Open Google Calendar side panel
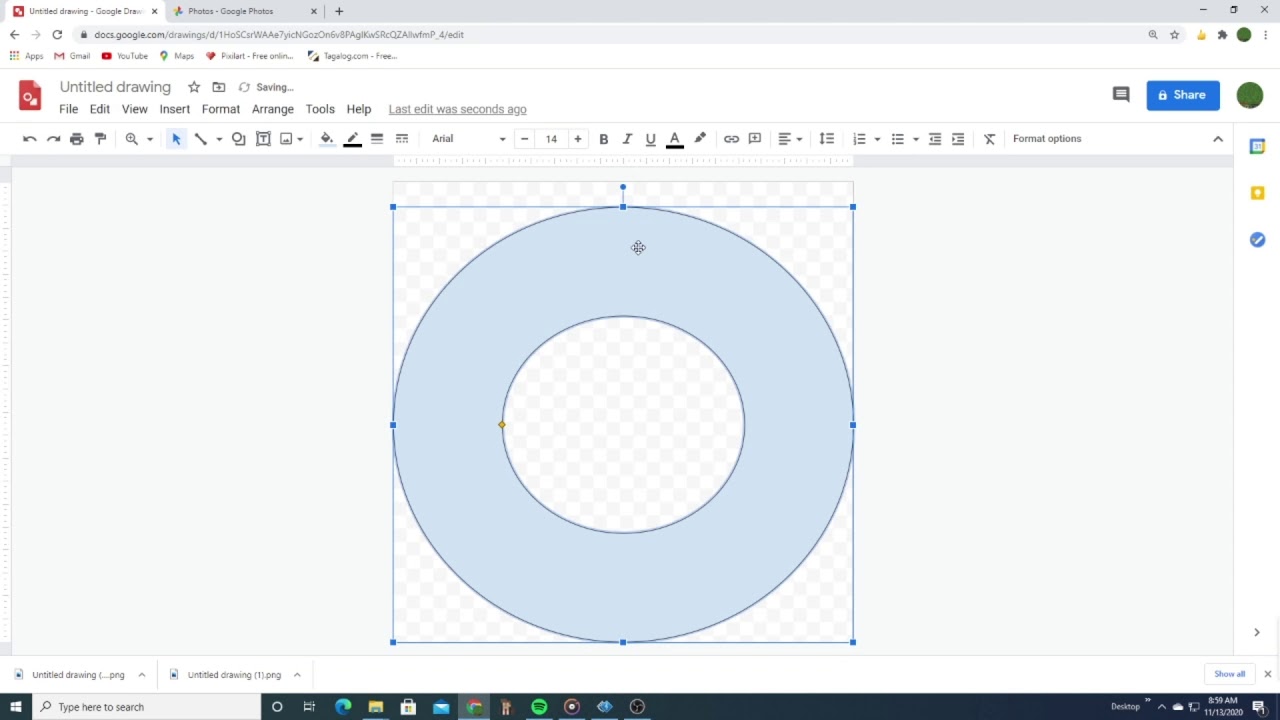The height and width of the screenshot is (720, 1280). click(1258, 147)
